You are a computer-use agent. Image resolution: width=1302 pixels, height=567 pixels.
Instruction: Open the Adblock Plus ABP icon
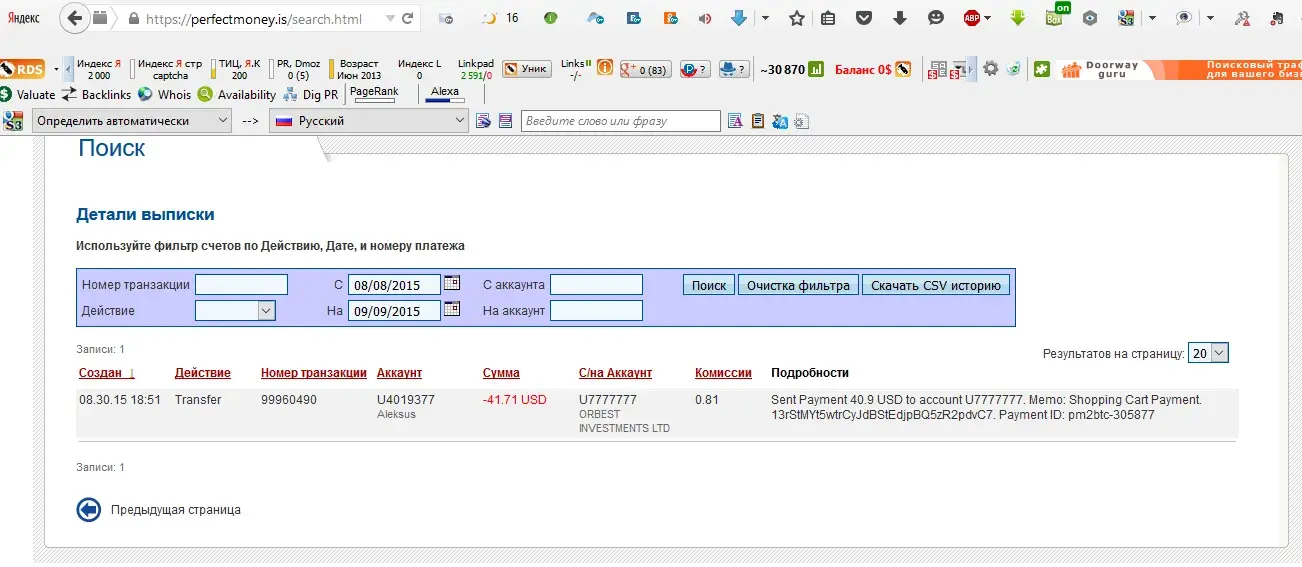pos(972,18)
